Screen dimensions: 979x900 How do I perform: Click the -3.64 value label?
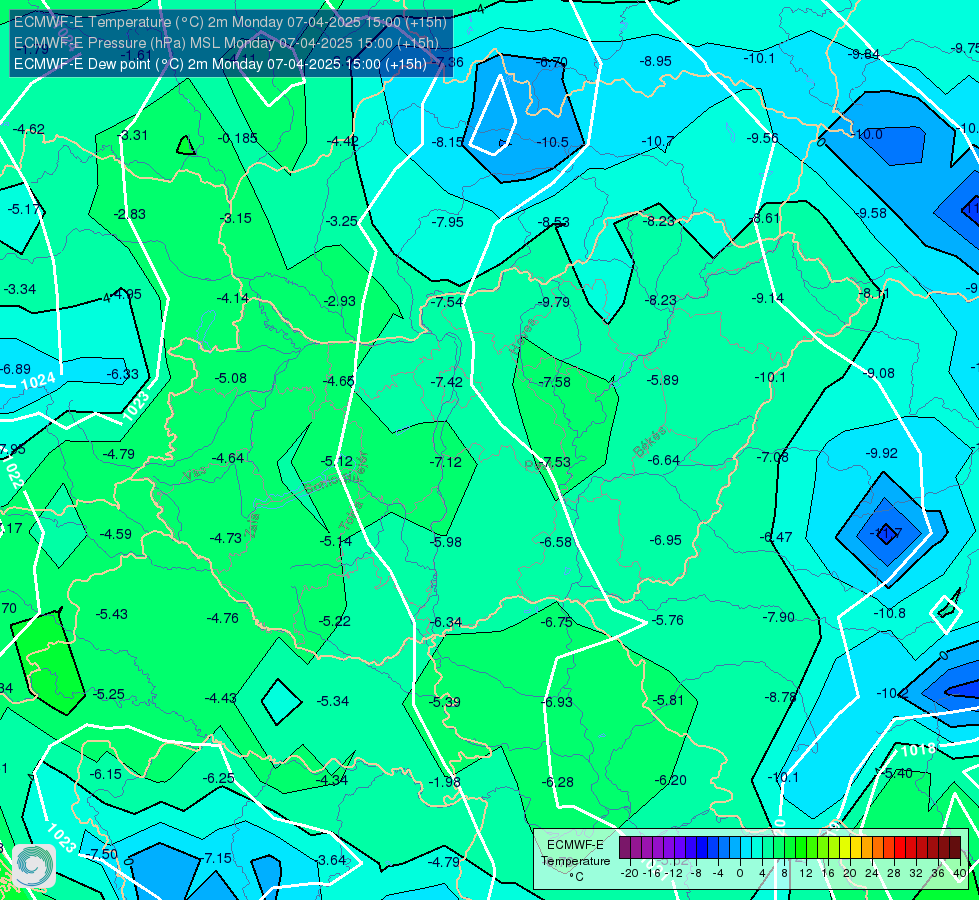[x=330, y=861]
